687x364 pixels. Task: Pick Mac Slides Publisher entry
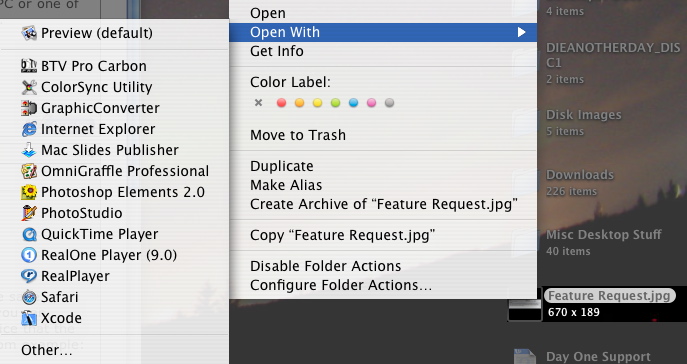pyautogui.click(x=114, y=150)
